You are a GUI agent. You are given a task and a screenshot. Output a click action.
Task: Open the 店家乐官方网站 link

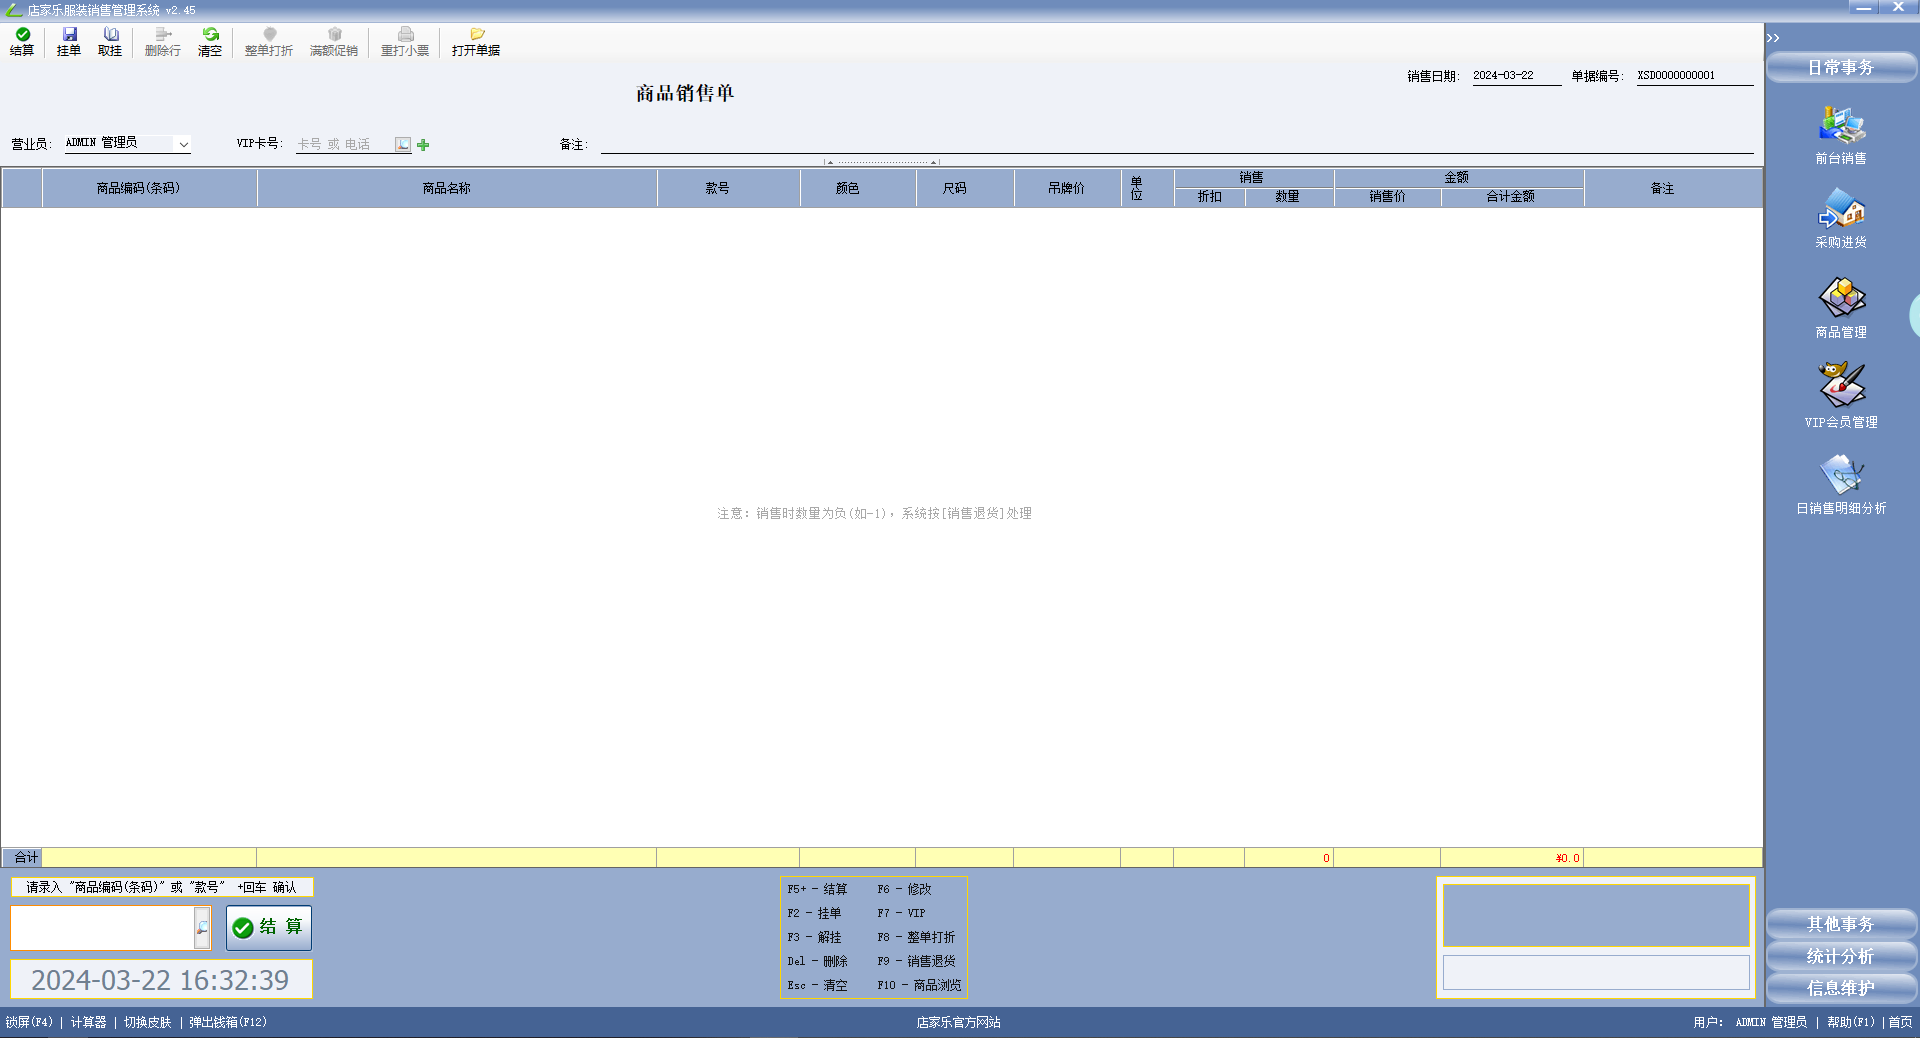click(x=958, y=1022)
